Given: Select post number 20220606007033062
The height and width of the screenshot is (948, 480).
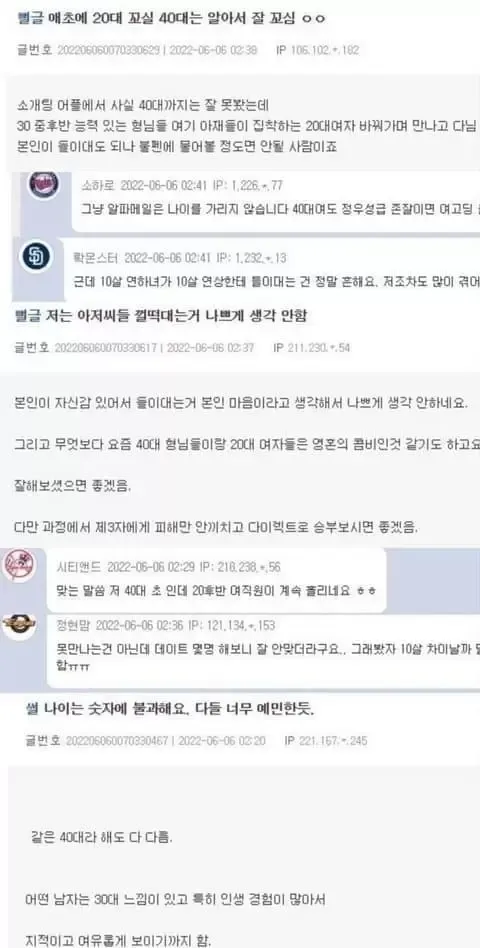Looking at the screenshot, I should [109, 50].
